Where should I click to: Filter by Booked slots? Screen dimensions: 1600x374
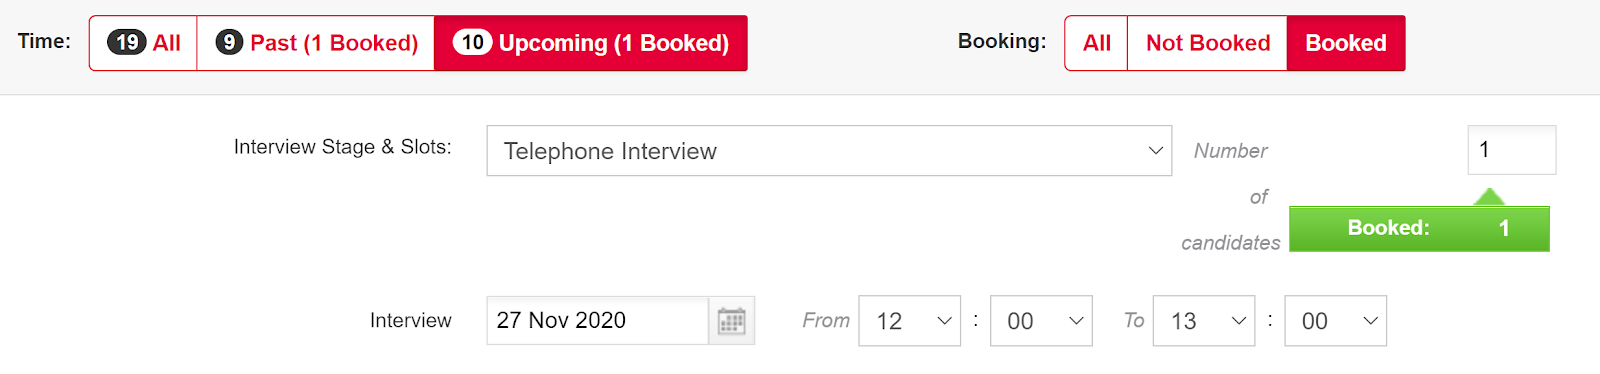pos(1346,43)
